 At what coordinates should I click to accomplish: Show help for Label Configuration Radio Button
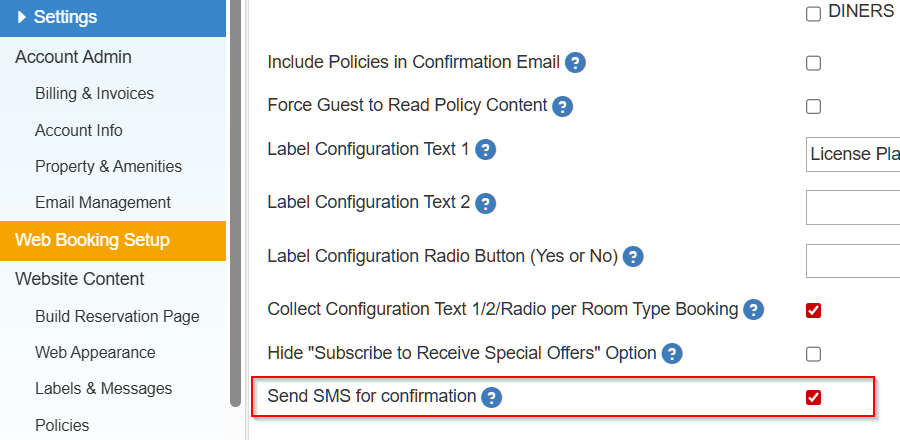click(632, 257)
